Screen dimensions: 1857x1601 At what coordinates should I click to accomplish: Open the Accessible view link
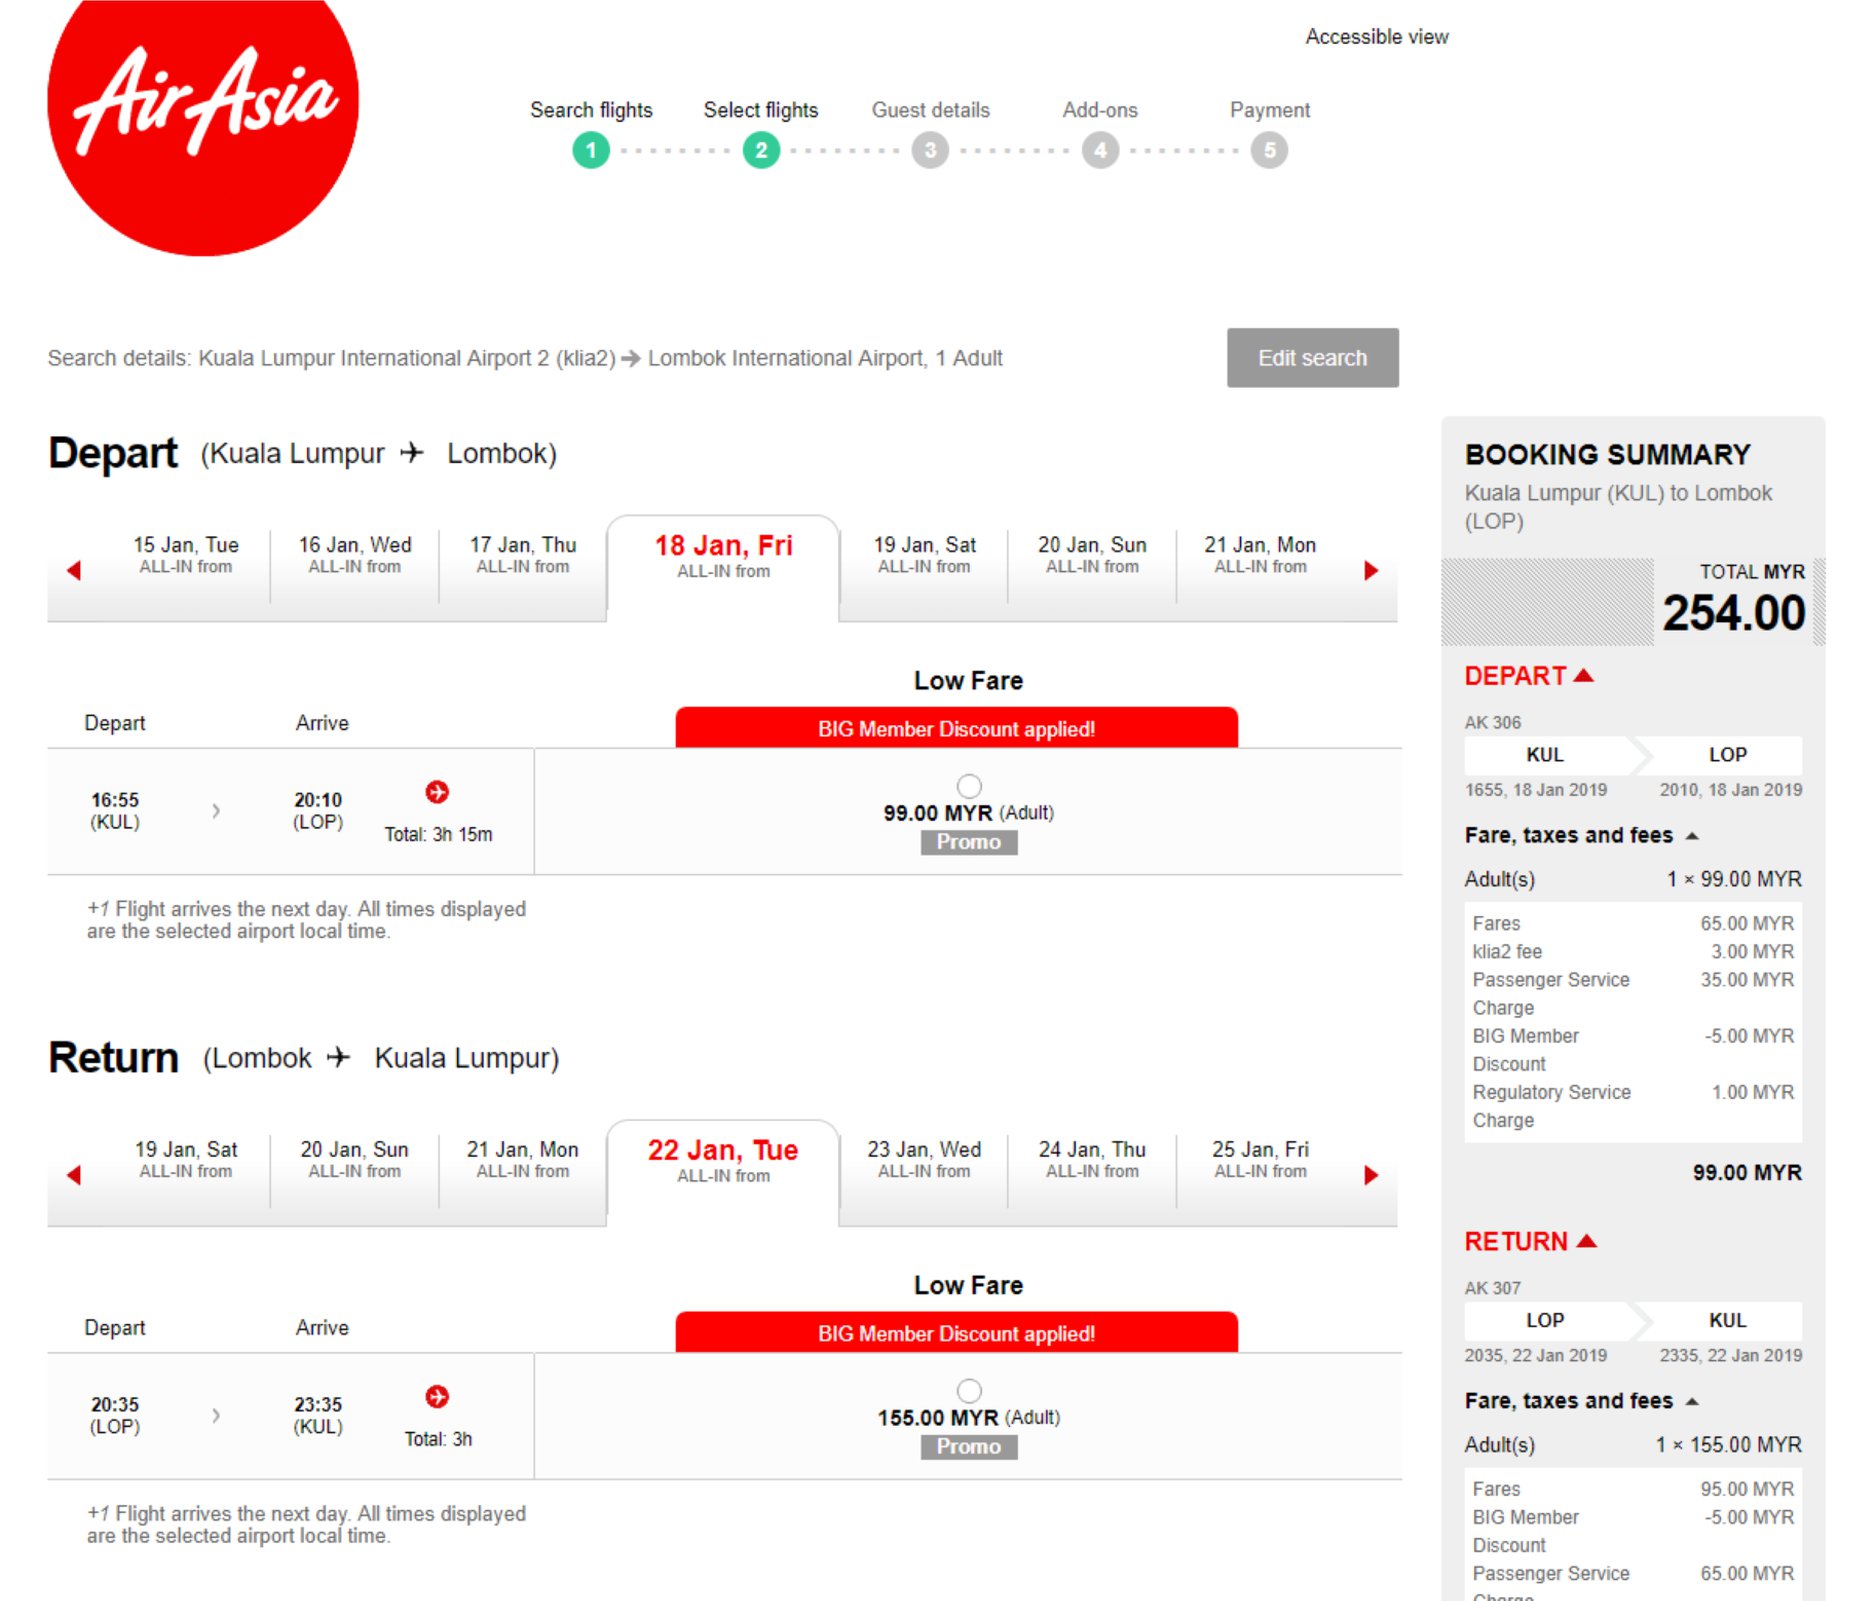(x=1376, y=37)
